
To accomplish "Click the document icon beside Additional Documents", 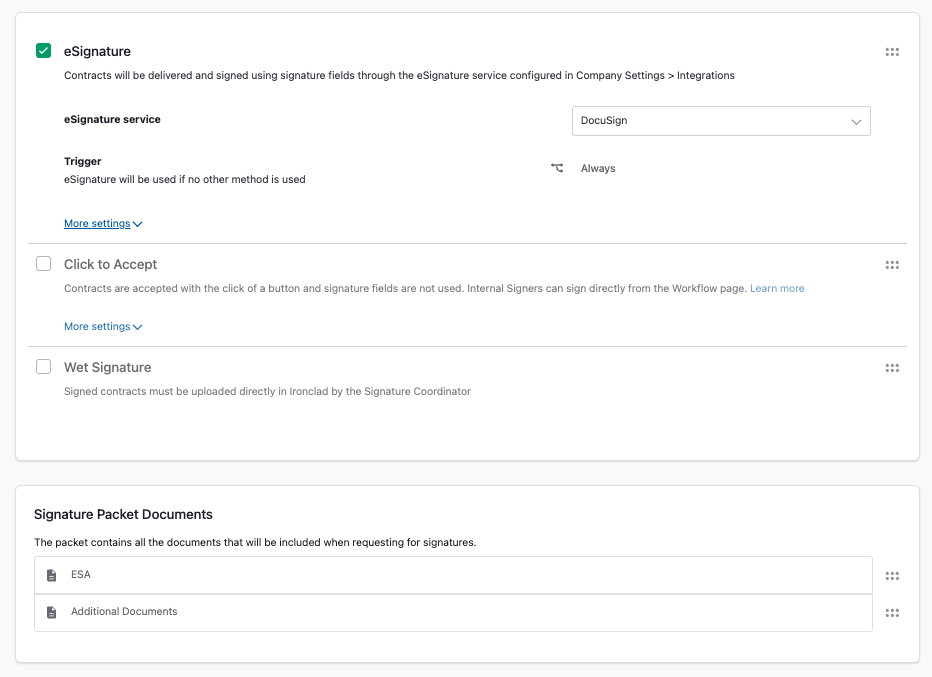I will 51,611.
